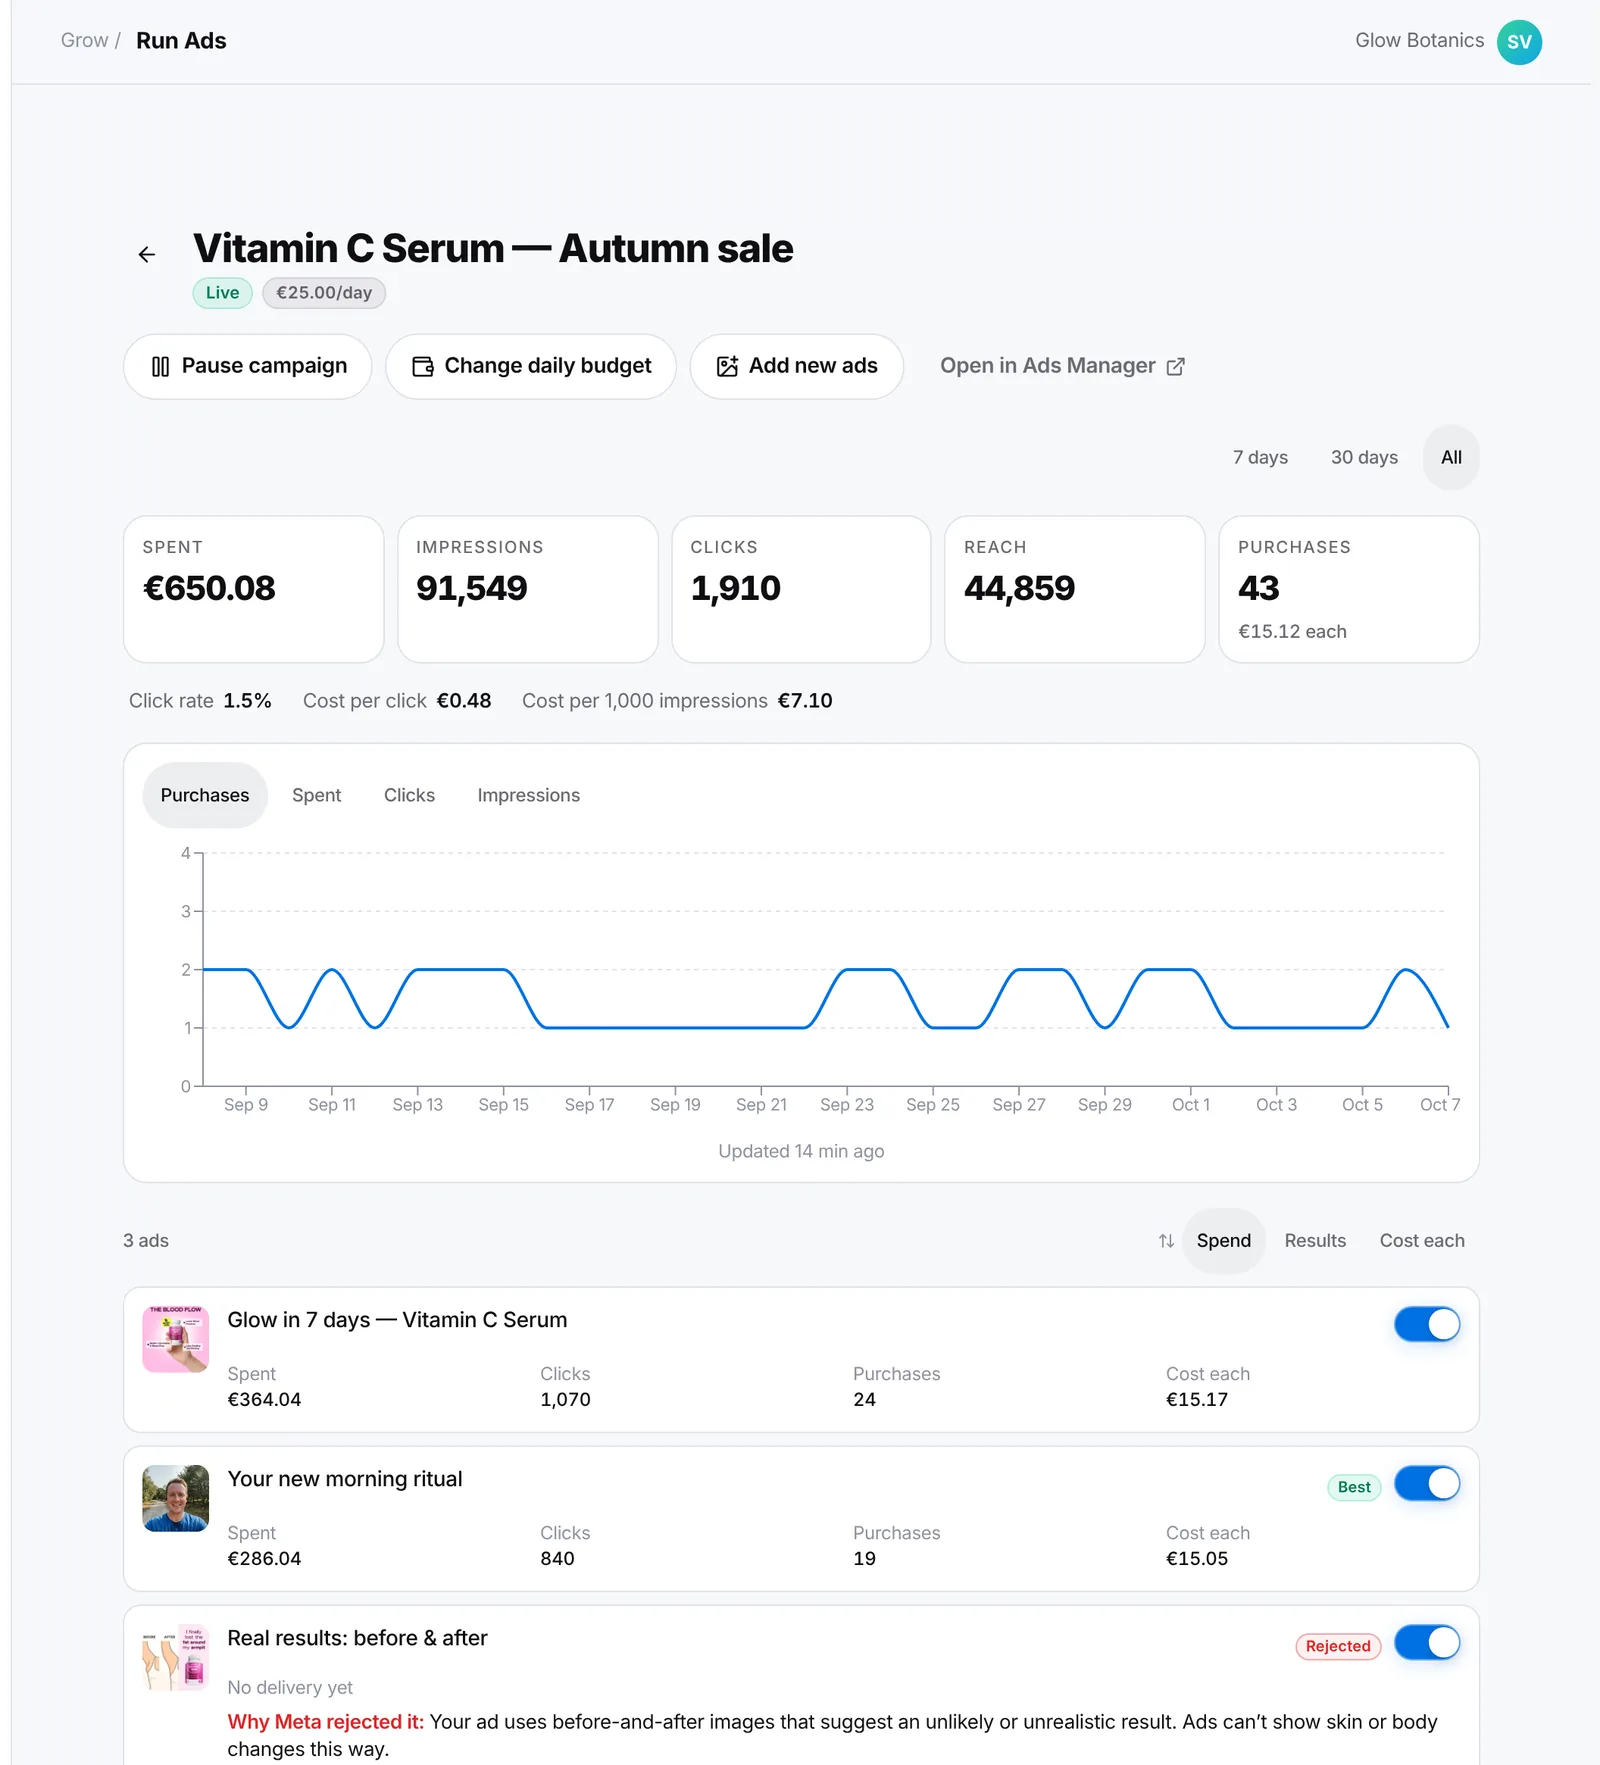1600x1765 pixels.
Task: Click the Spent €650.08 card
Action: click(254, 589)
